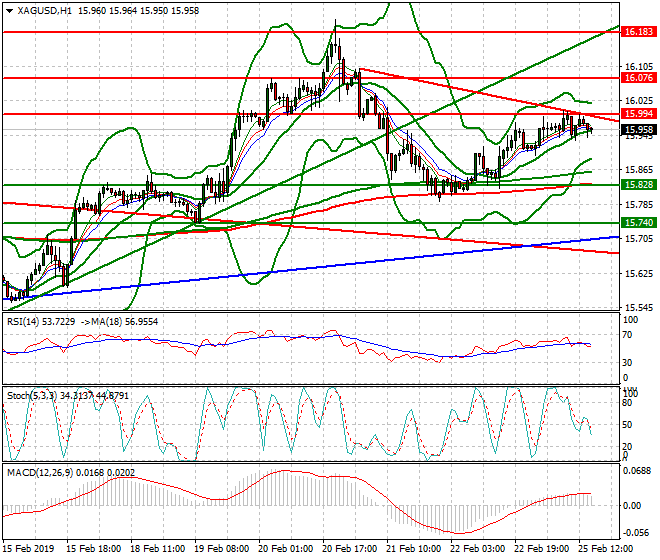Select the 16.183 resistance price label
The width and height of the screenshot is (660, 560).
click(639, 32)
